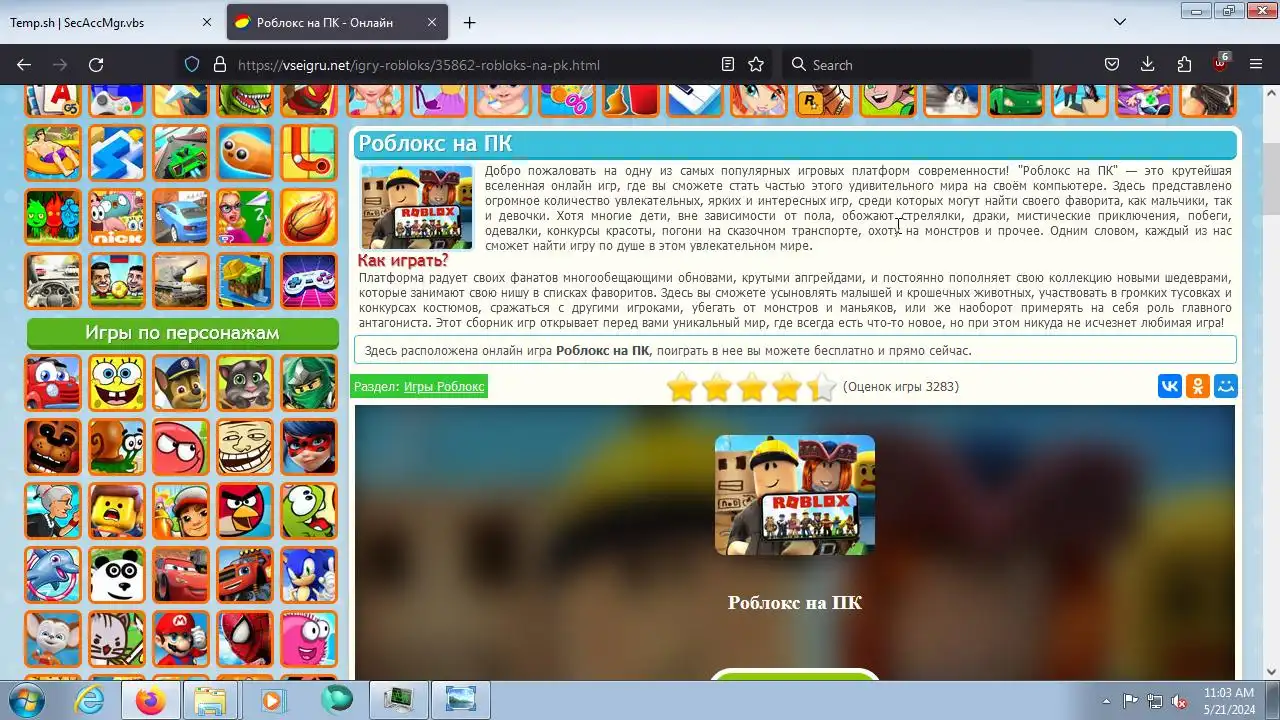Share page on VK
Viewport: 1280px width, 720px height.
click(1170, 386)
